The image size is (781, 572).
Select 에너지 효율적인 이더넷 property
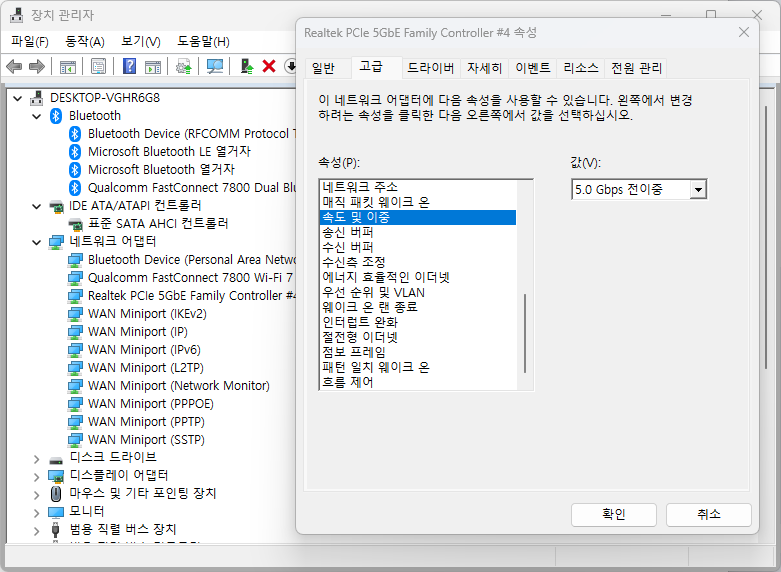pos(417,277)
